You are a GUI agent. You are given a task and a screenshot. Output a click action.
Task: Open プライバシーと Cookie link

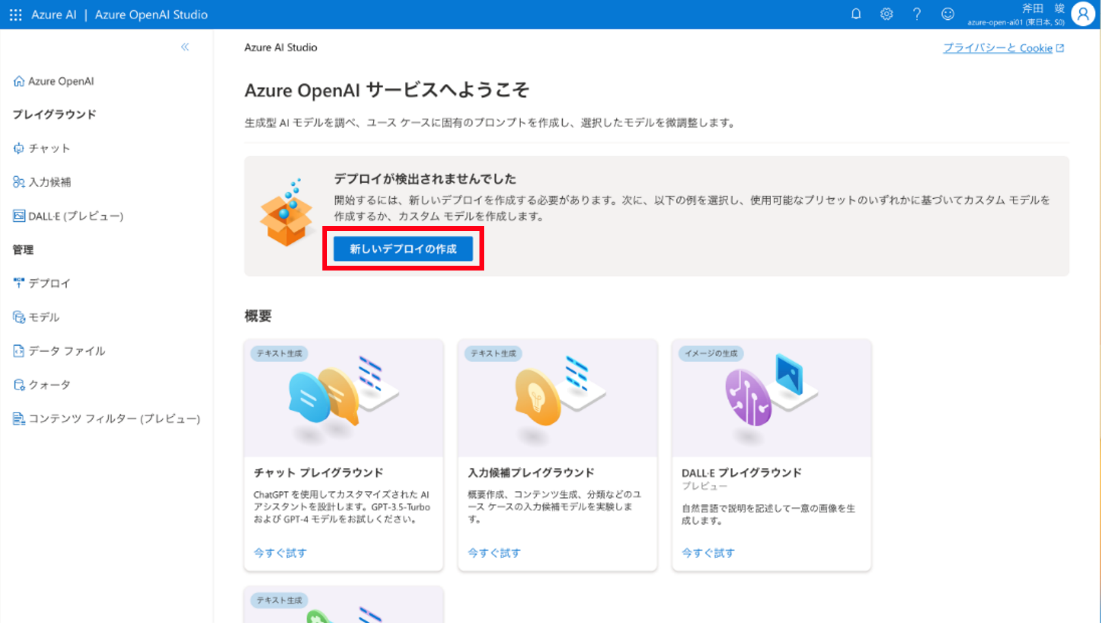point(997,48)
